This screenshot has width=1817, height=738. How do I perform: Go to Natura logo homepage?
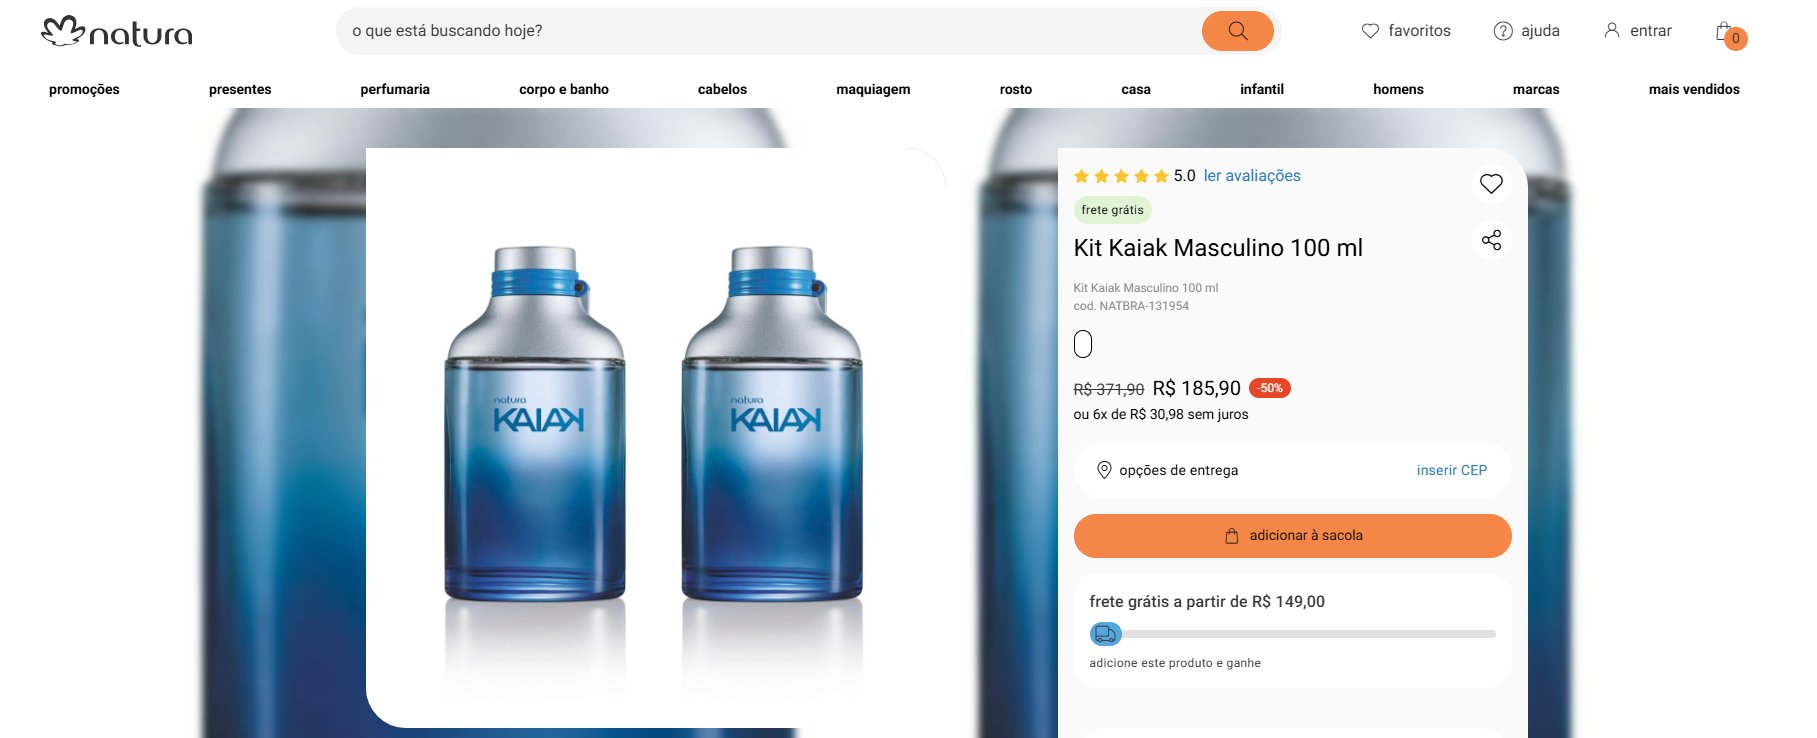click(117, 32)
